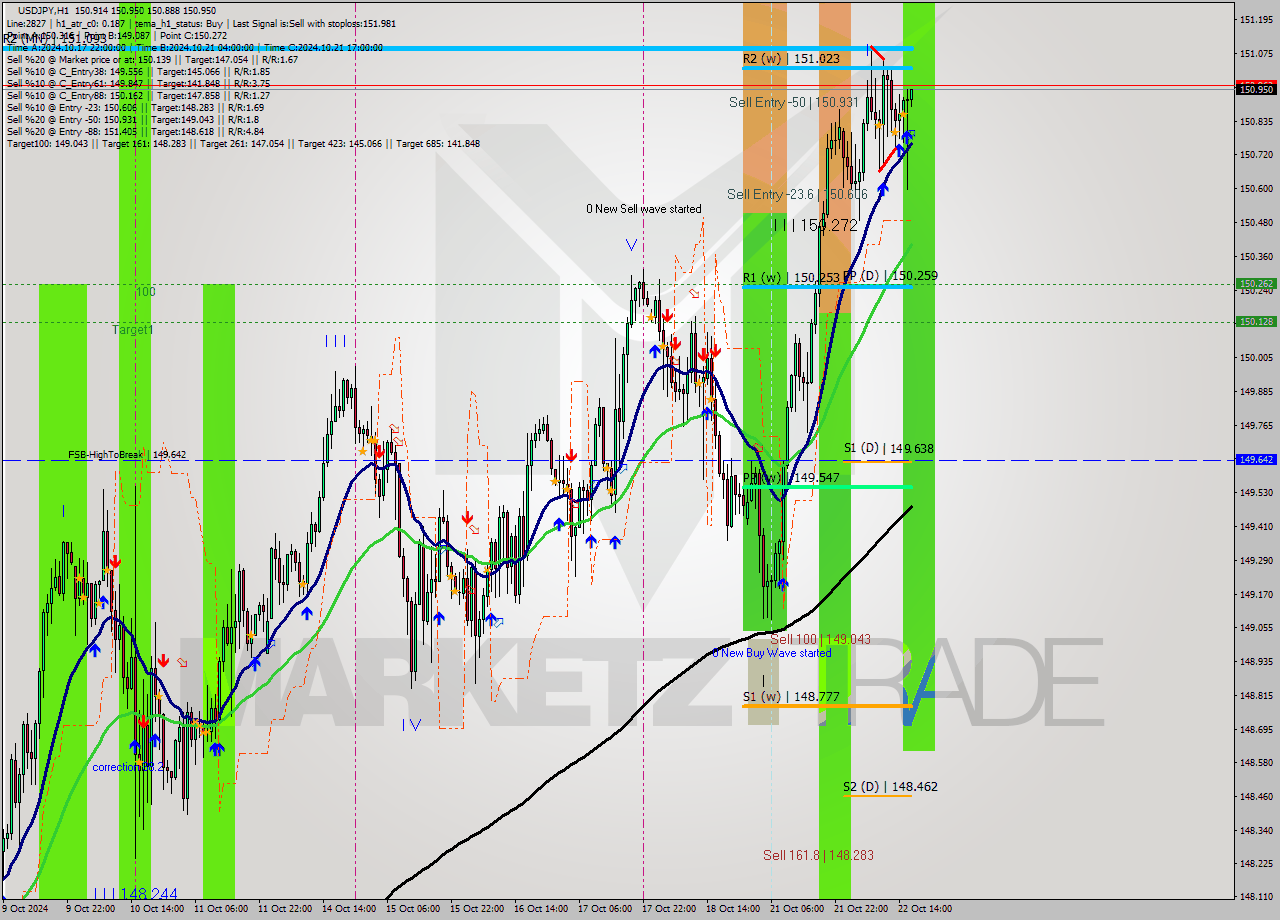The width and height of the screenshot is (1280, 920).
Task: Click the '18 Oct 14:00' time axis label
Action: pyautogui.click(x=733, y=909)
